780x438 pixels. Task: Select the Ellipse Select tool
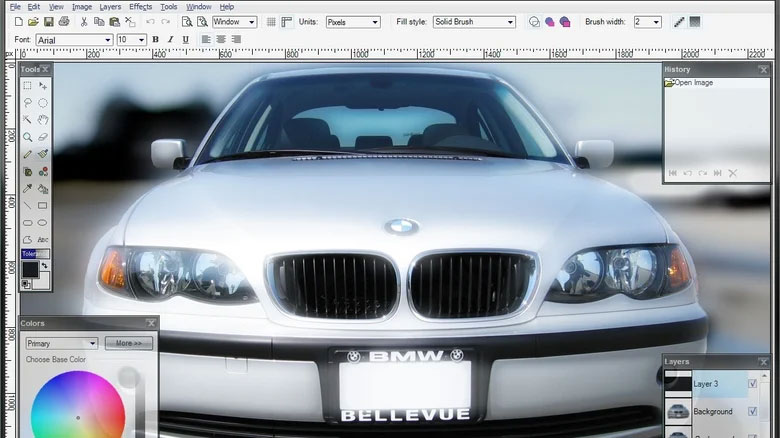pyautogui.click(x=43, y=103)
